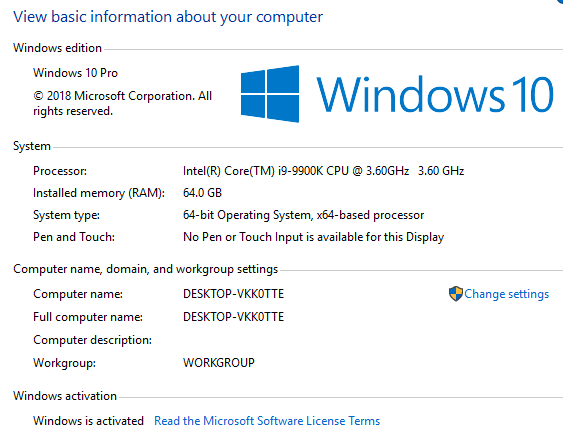This screenshot has height=440, width=563.
Task: Click the Installed memory (RAM): label
Action: pyautogui.click(x=99, y=193)
